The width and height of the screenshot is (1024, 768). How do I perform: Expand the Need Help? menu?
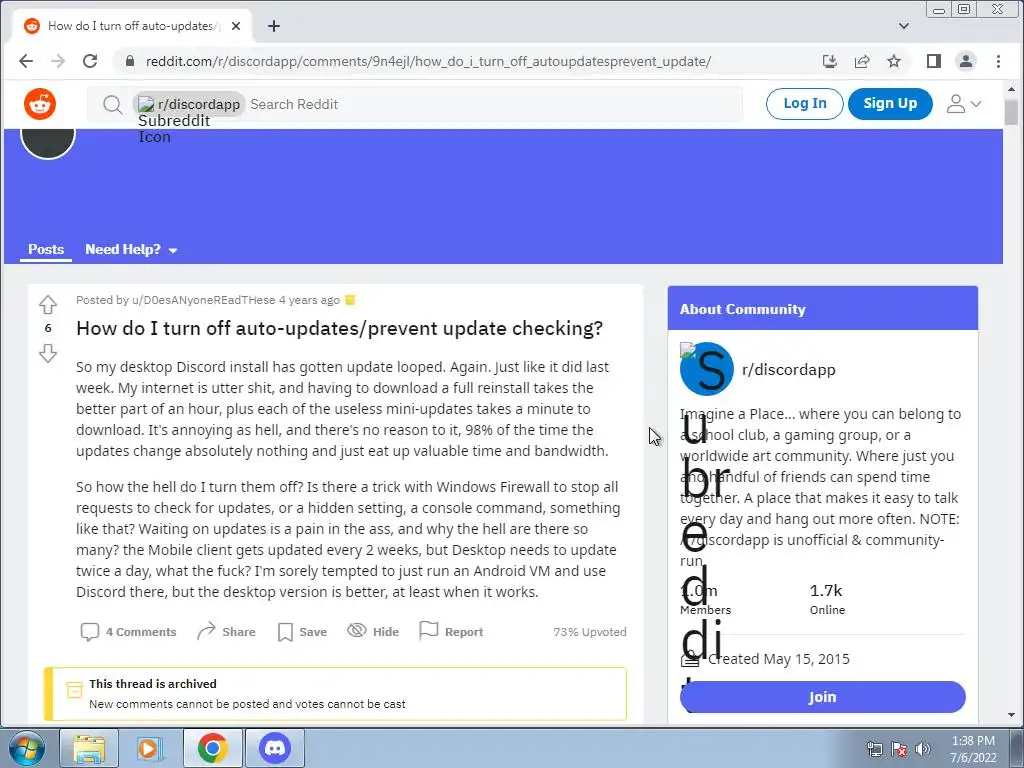point(131,249)
